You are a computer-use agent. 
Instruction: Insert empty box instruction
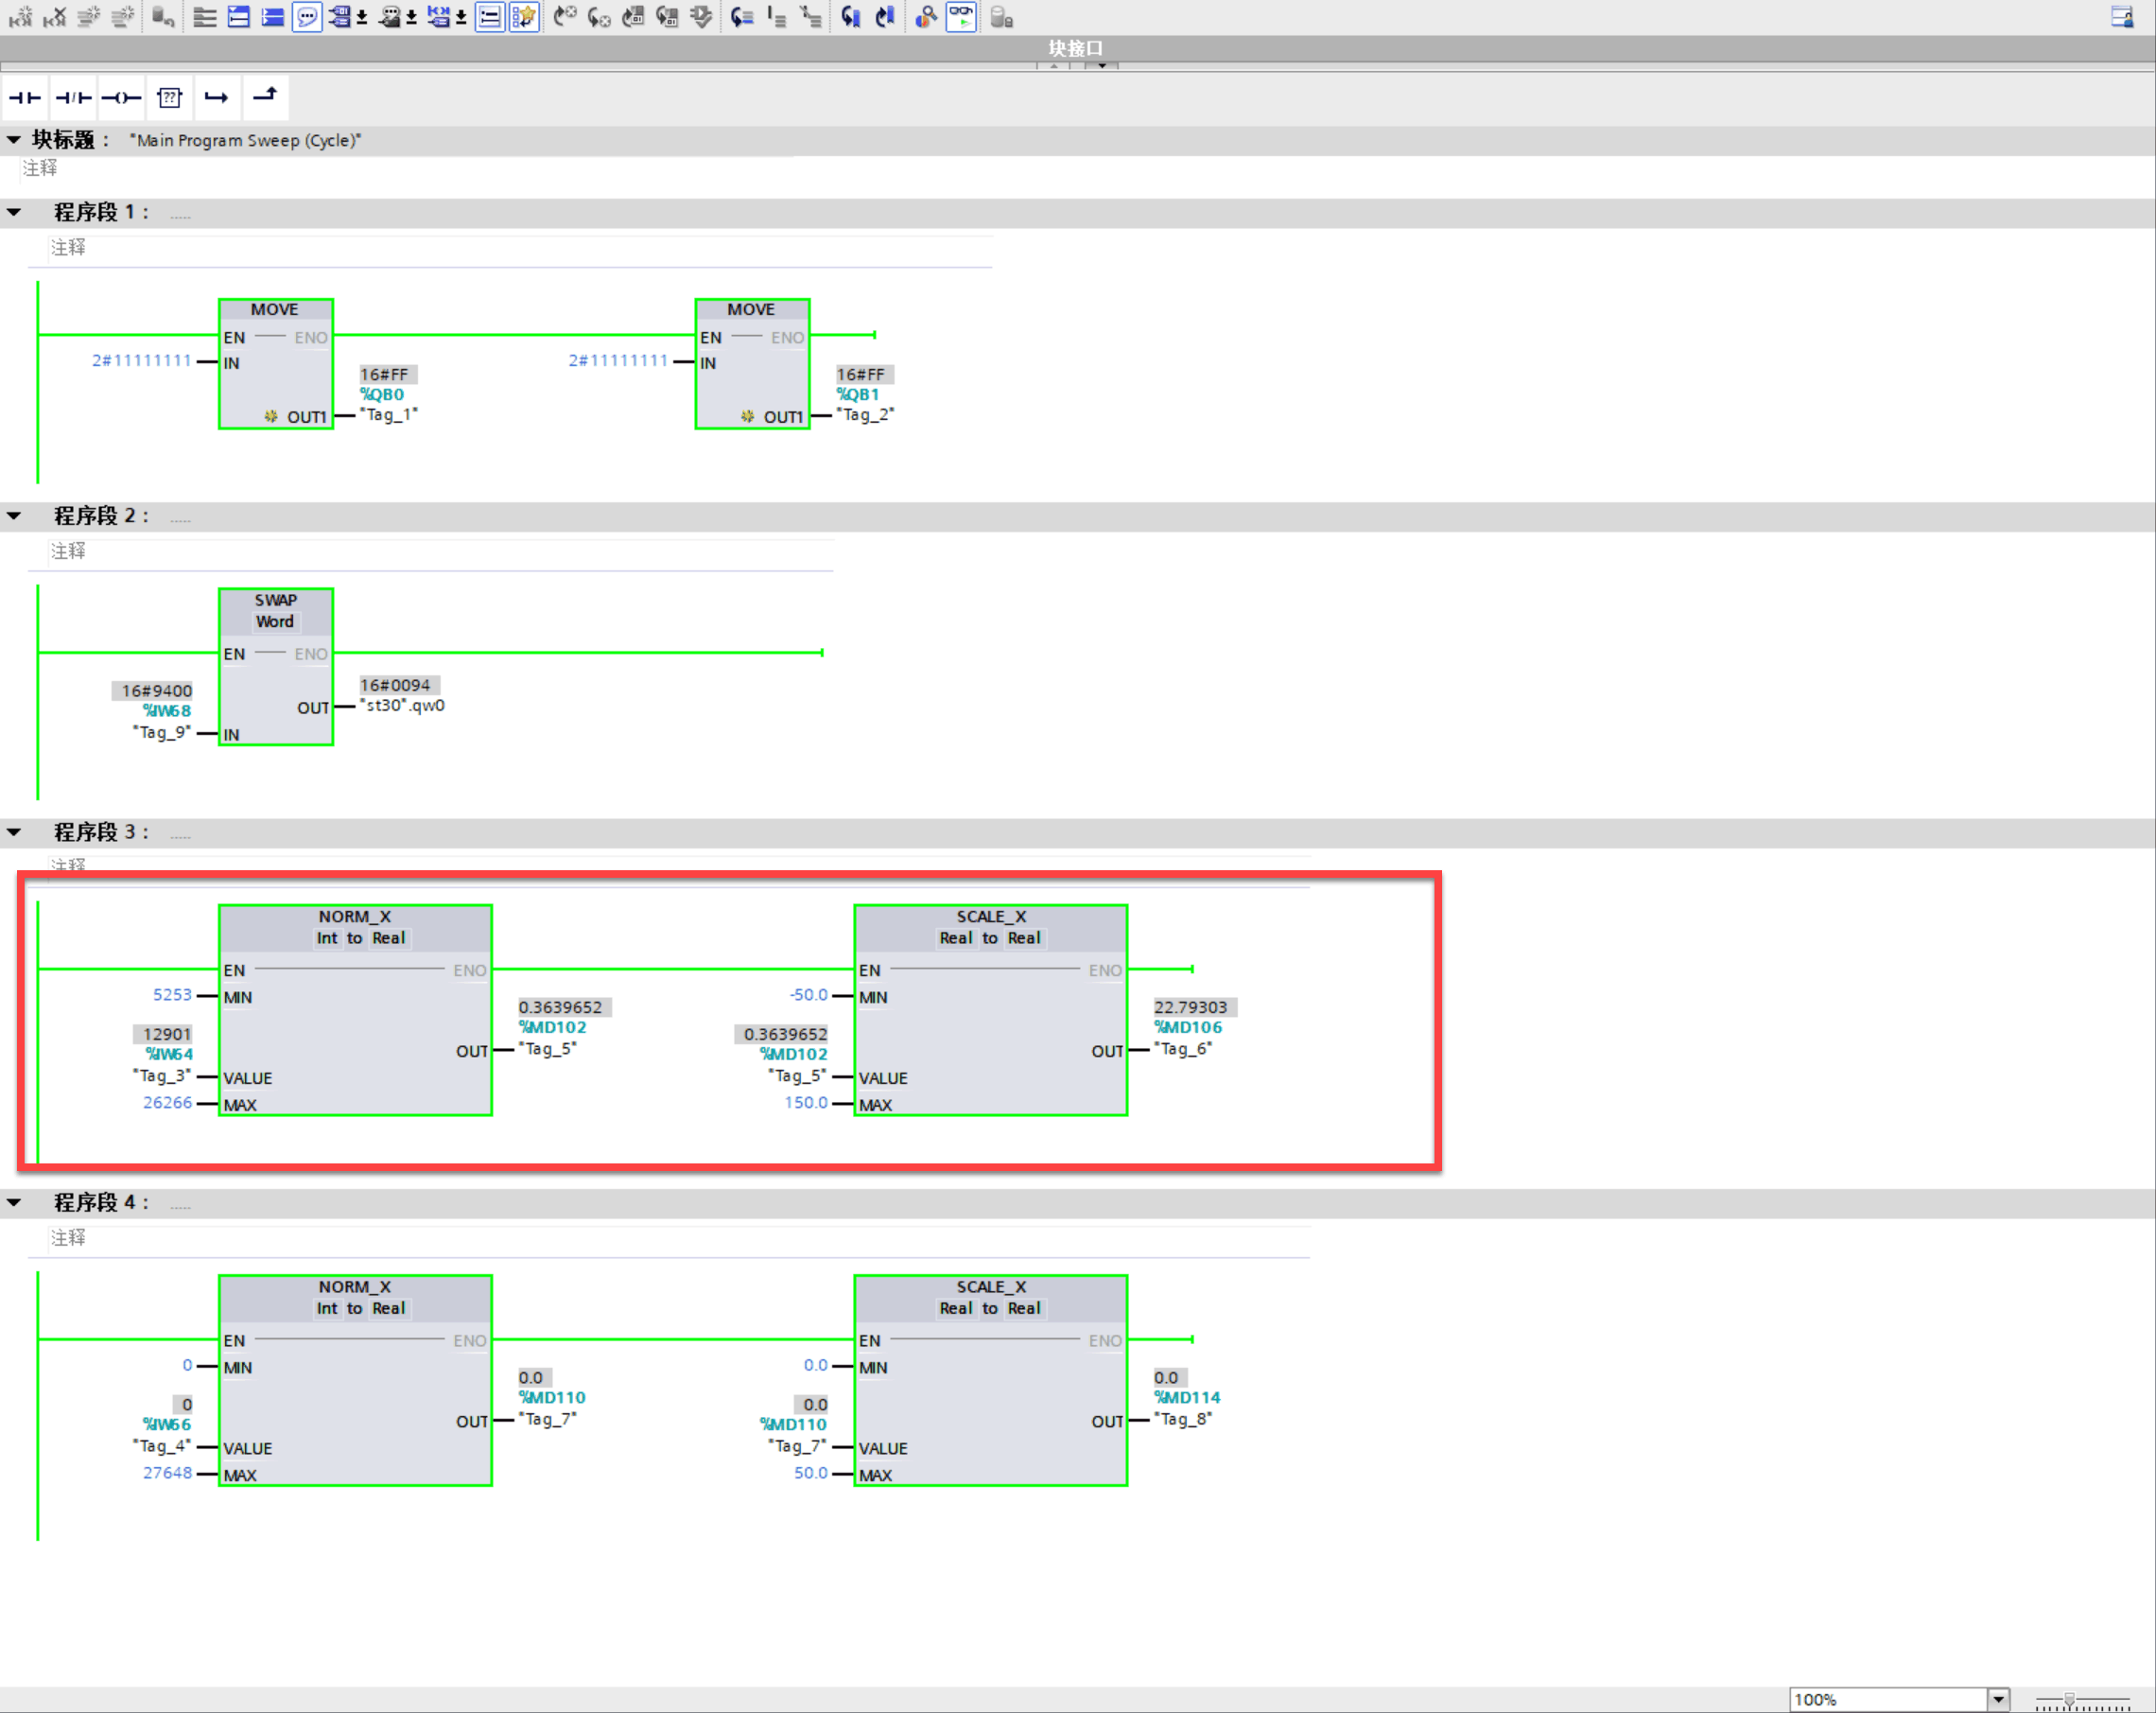click(169, 97)
